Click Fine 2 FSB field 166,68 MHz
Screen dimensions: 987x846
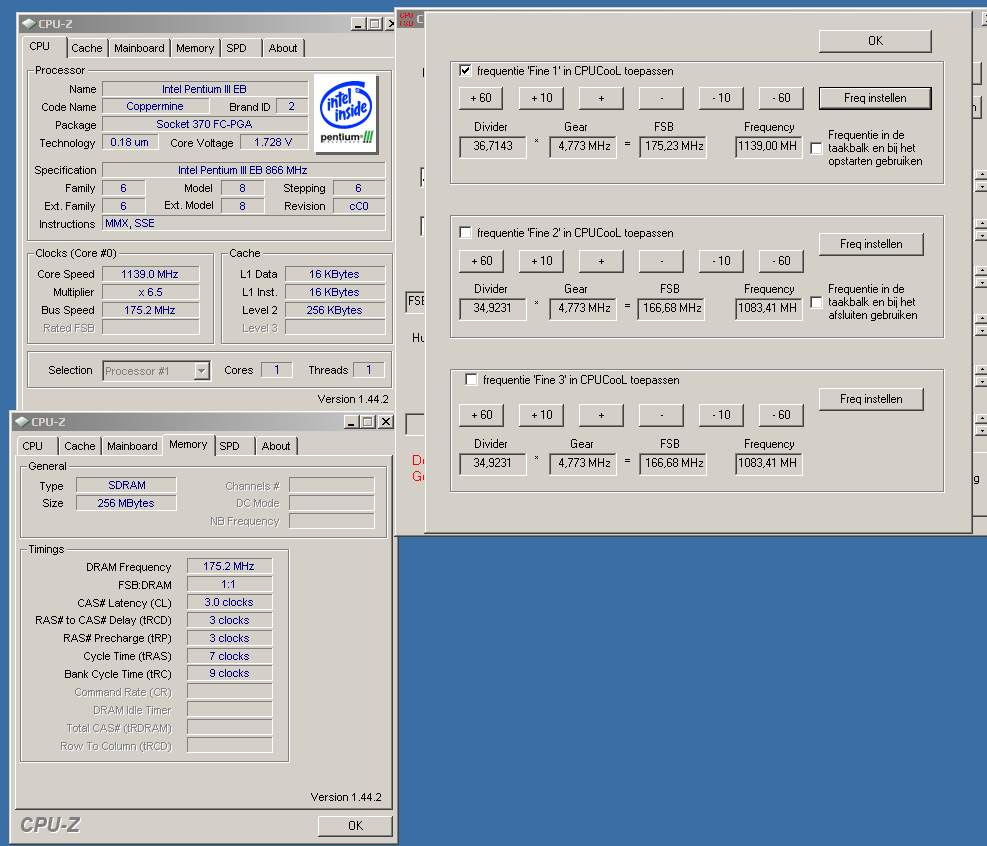coord(672,309)
